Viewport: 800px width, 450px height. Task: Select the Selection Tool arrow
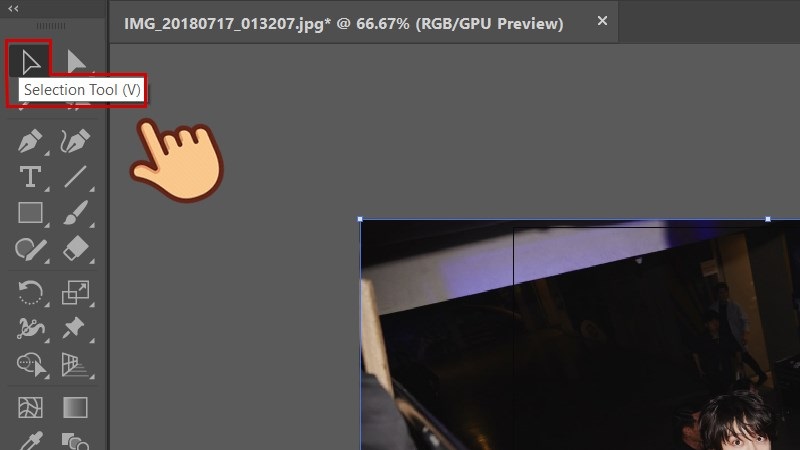pyautogui.click(x=30, y=62)
